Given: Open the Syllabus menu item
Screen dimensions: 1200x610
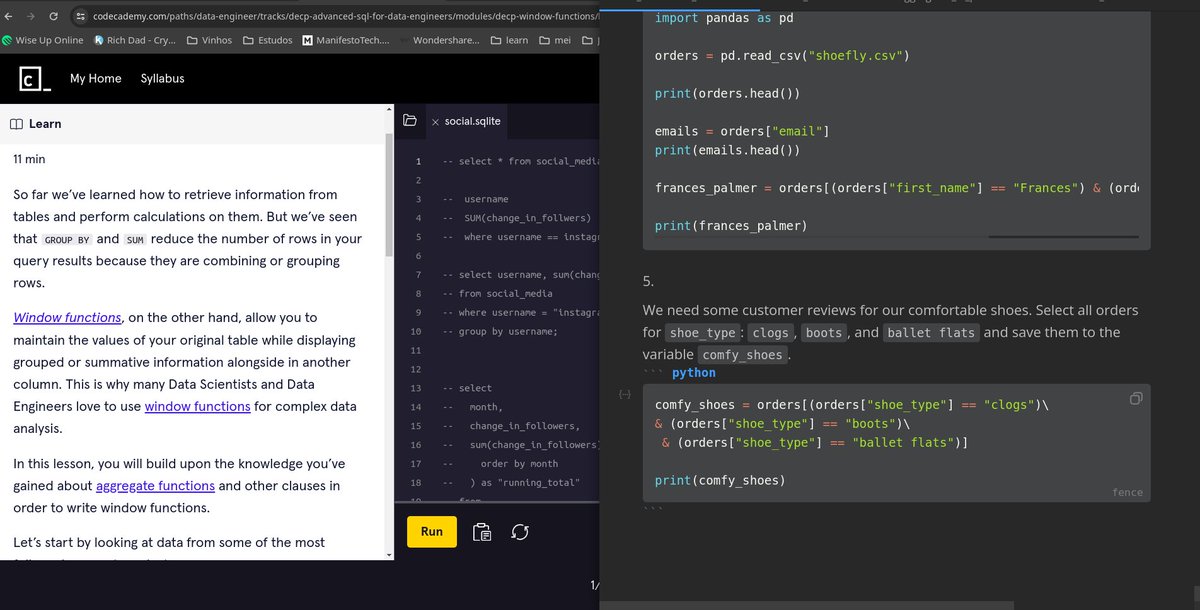Looking at the screenshot, I should click(x=162, y=78).
